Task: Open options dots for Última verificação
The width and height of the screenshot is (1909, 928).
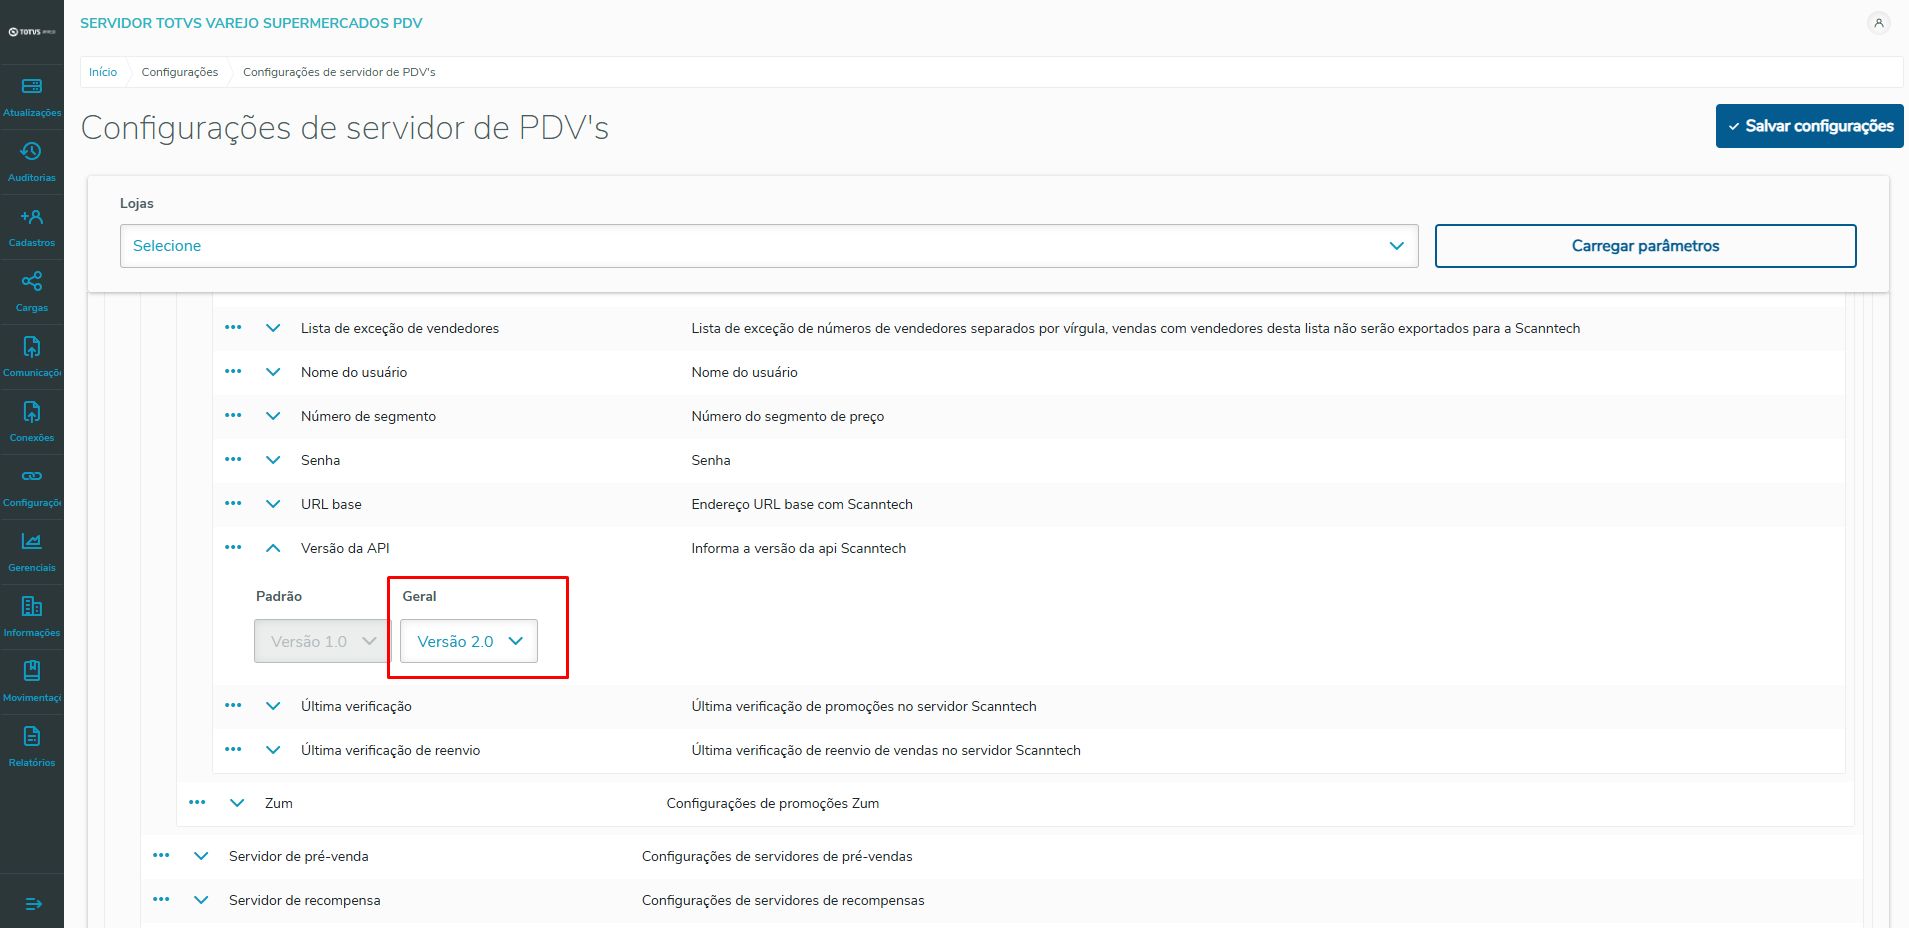Action: (x=233, y=705)
